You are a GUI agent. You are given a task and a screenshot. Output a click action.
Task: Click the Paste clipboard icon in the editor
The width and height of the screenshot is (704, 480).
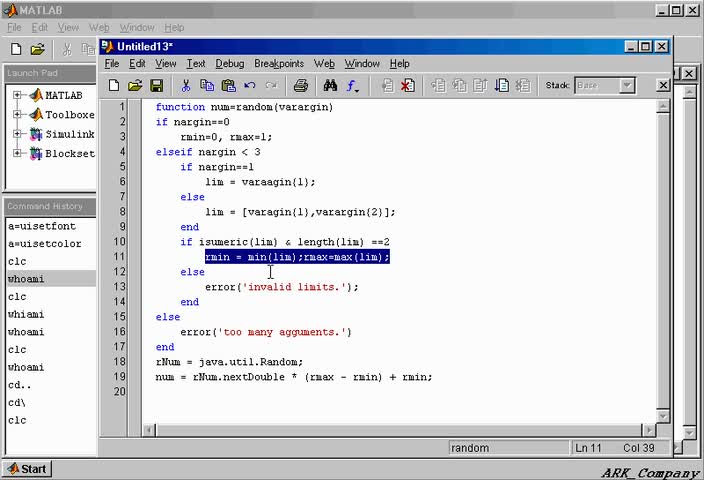coord(229,85)
